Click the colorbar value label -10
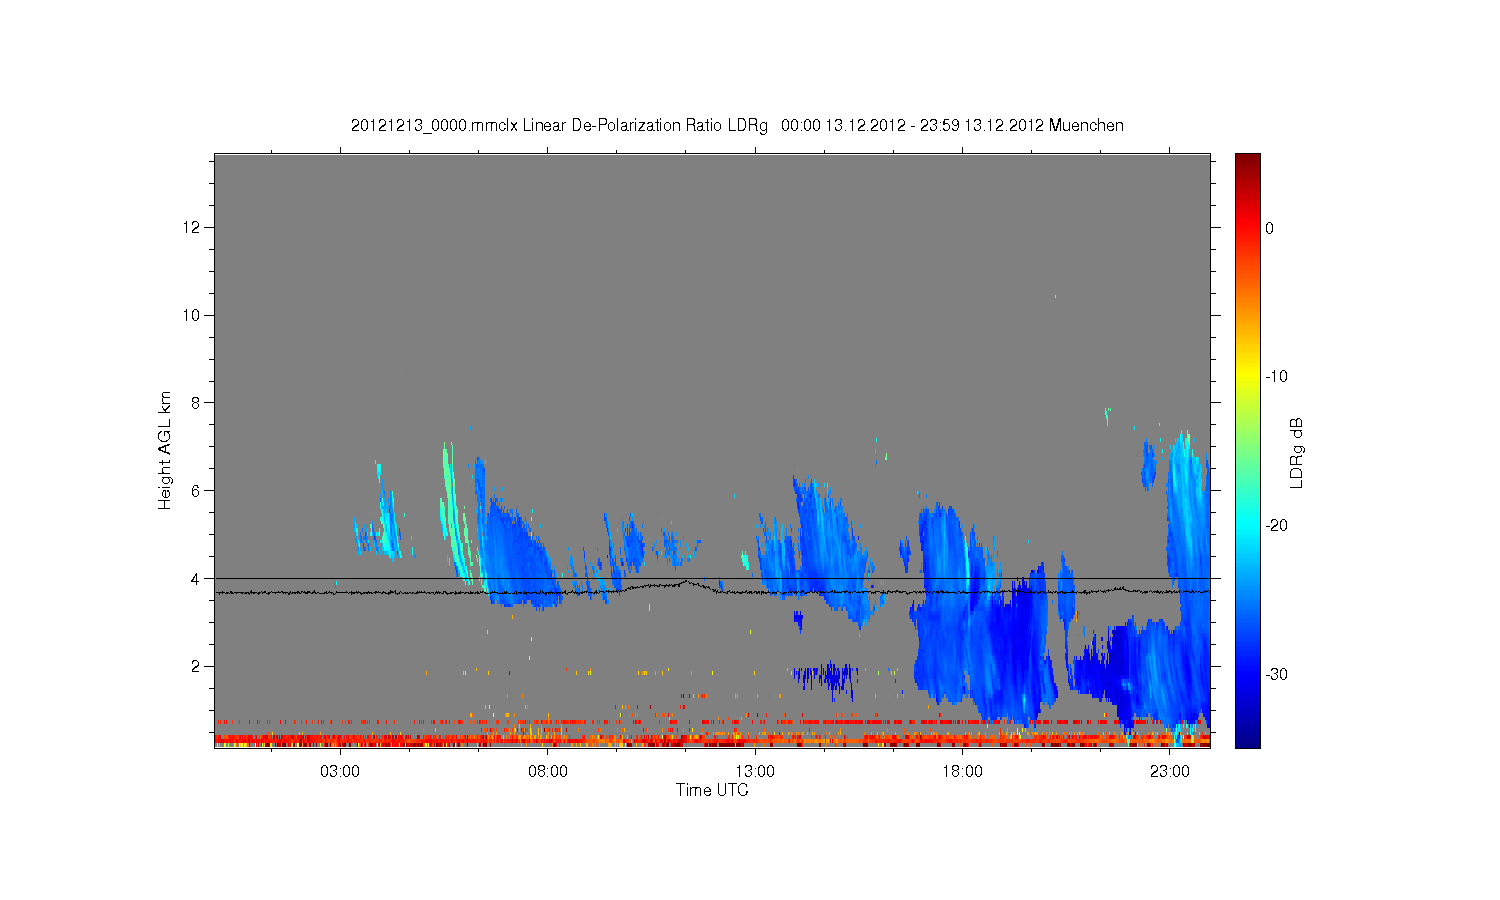The width and height of the screenshot is (1500, 900). (1275, 377)
